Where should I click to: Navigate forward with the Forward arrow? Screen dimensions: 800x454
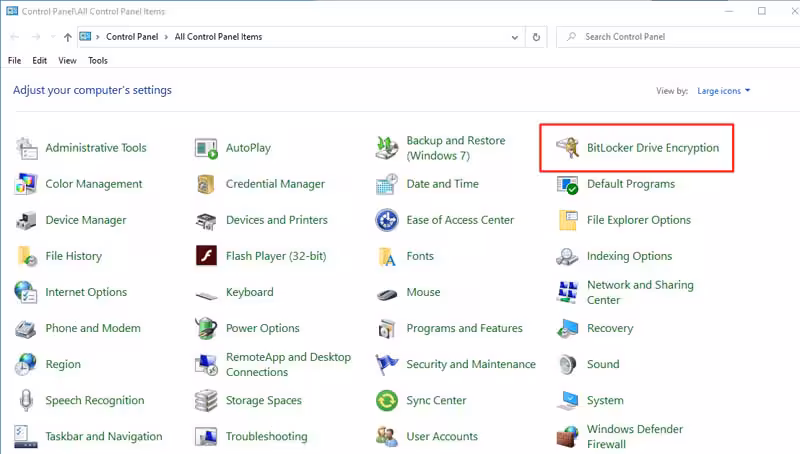click(36, 37)
